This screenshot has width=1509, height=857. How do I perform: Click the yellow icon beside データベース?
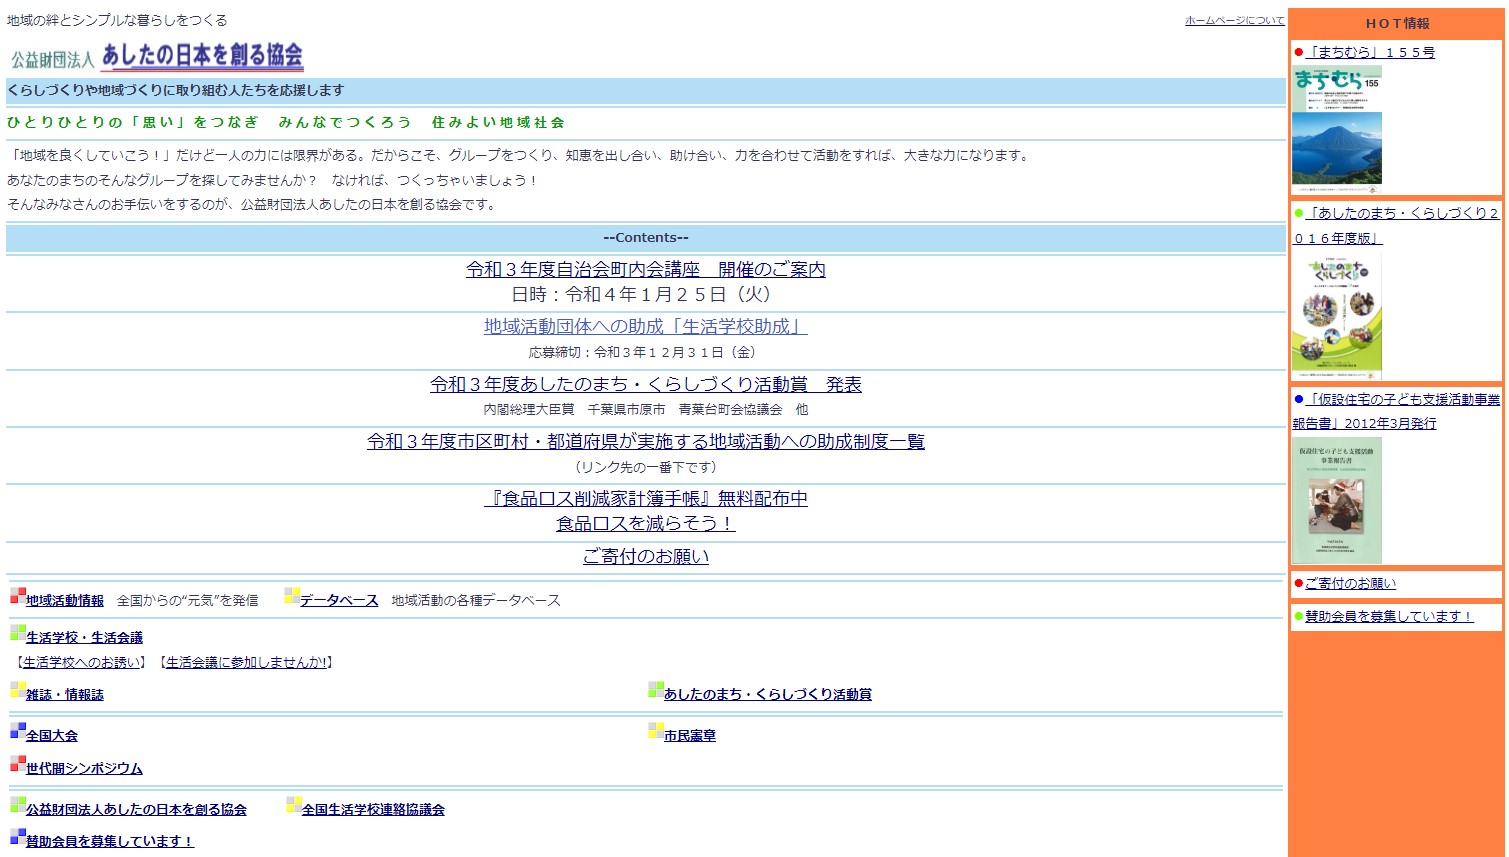[x=291, y=596]
